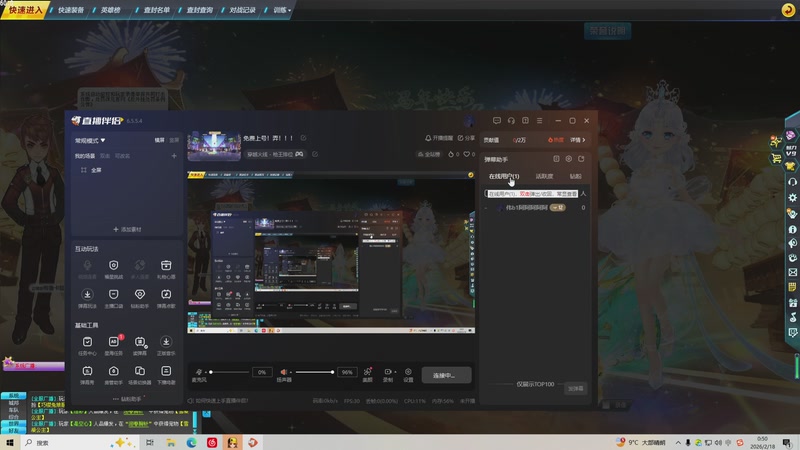
Task: Open 查封名单 in game top menu
Action: pos(157,10)
